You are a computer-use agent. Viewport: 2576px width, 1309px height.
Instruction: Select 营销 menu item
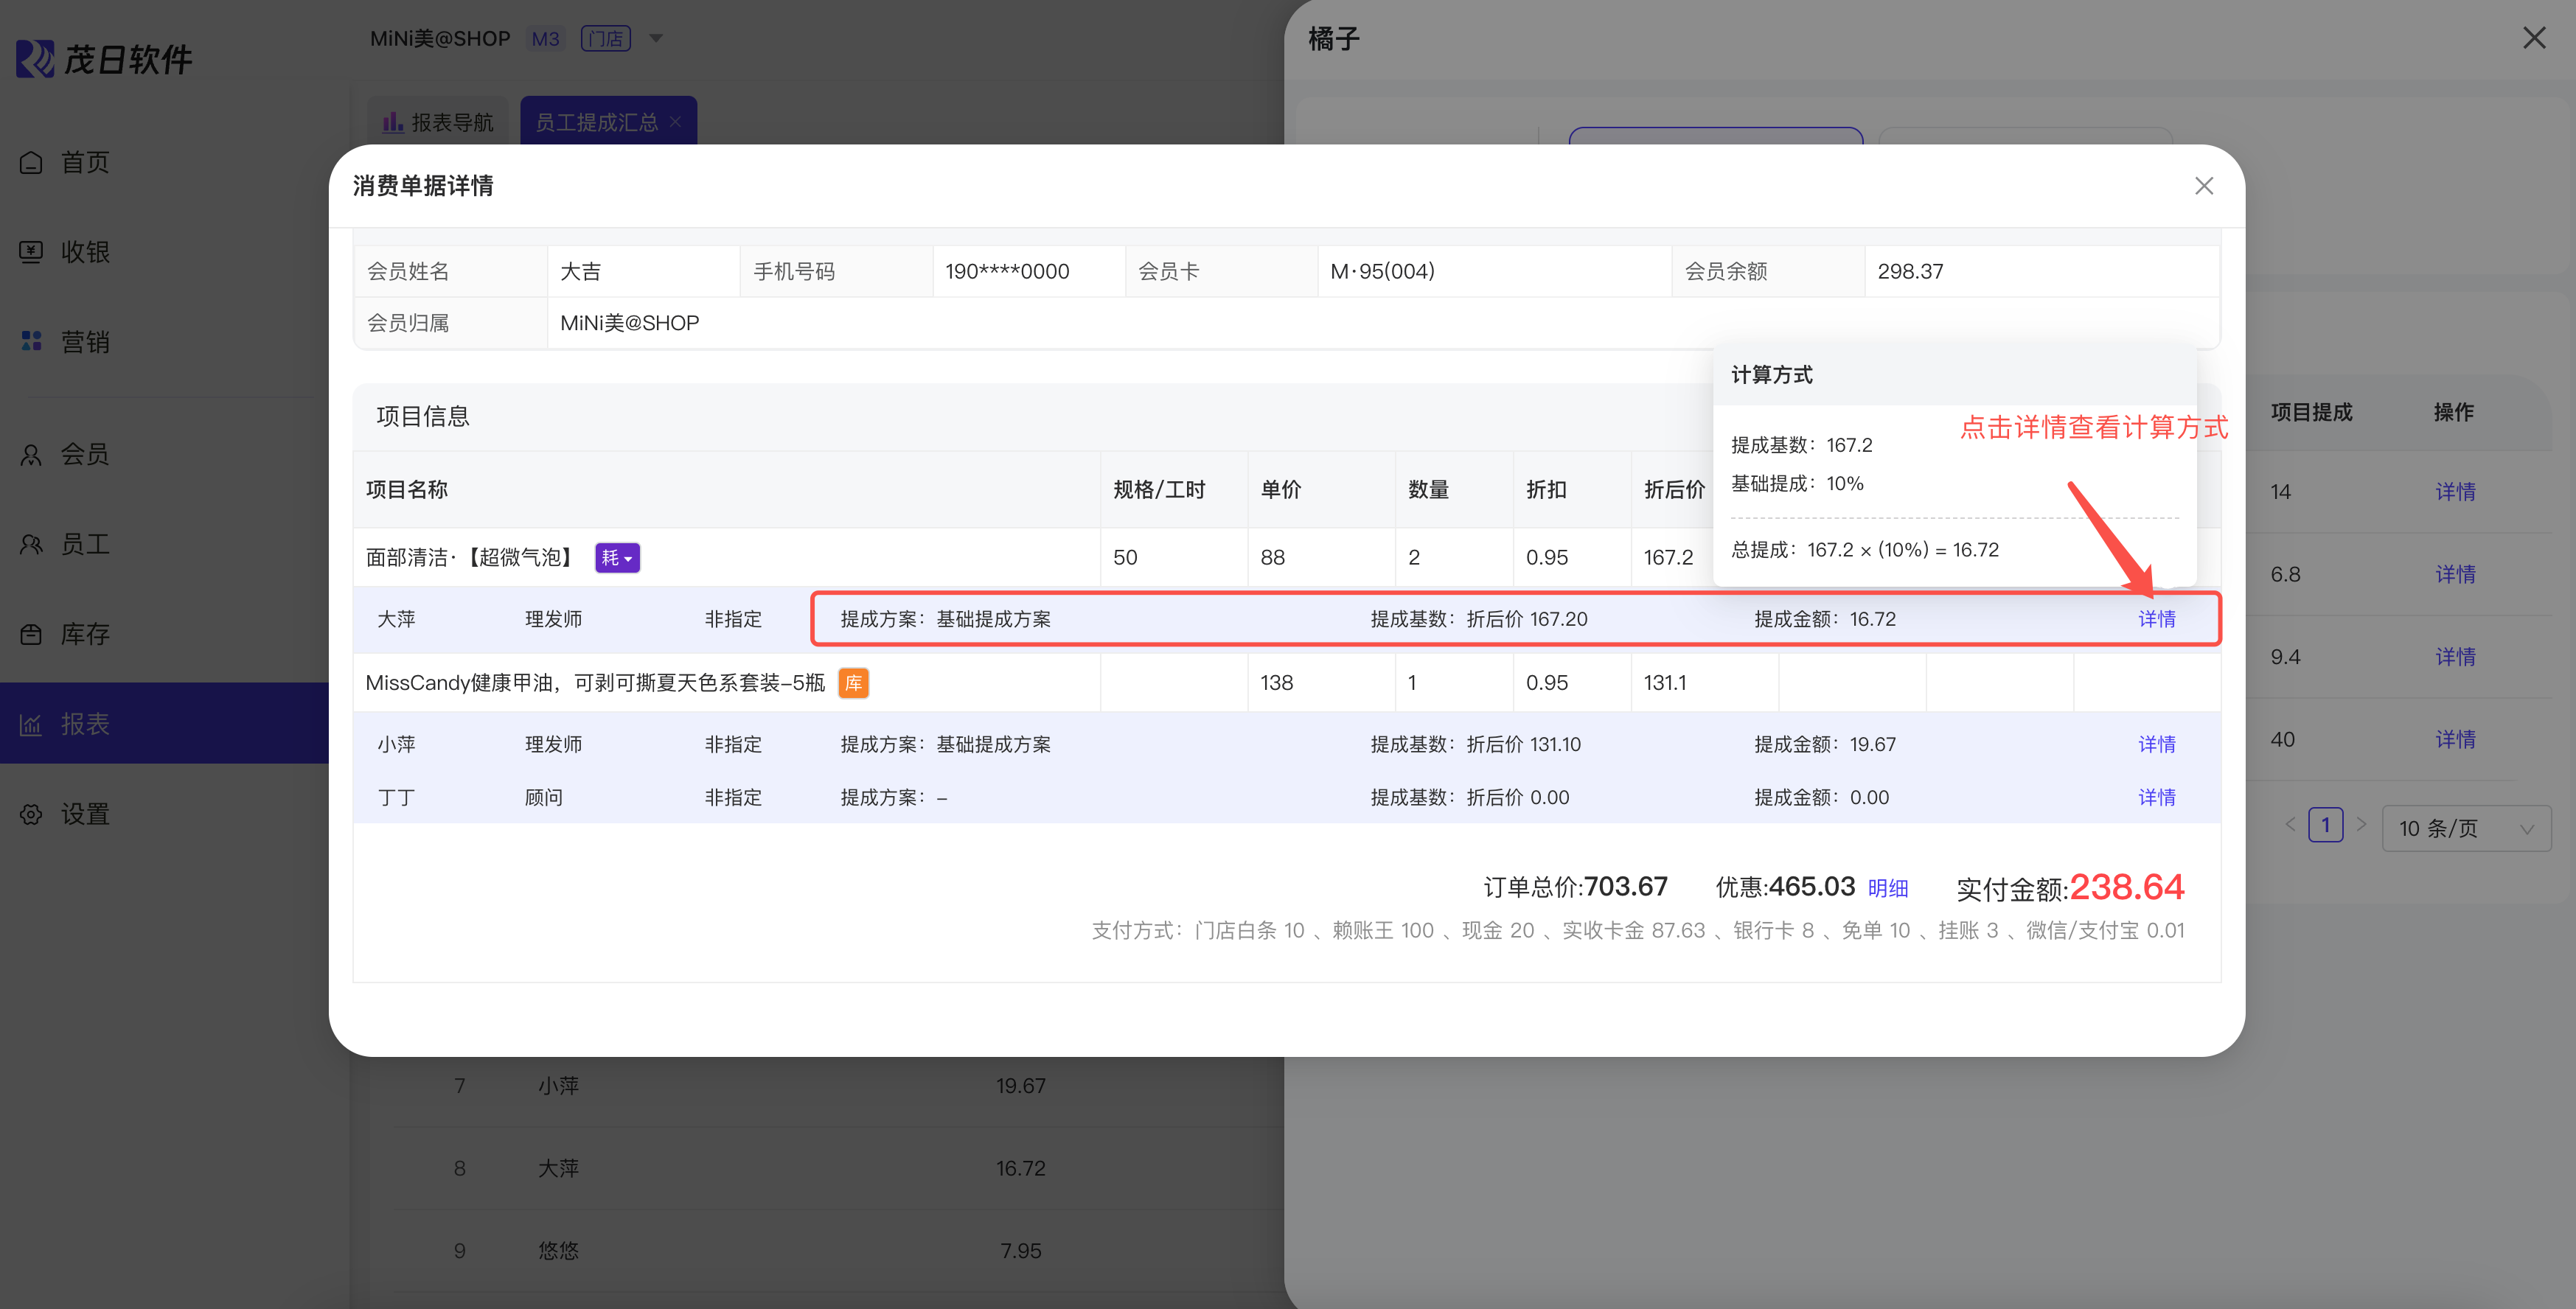165,342
